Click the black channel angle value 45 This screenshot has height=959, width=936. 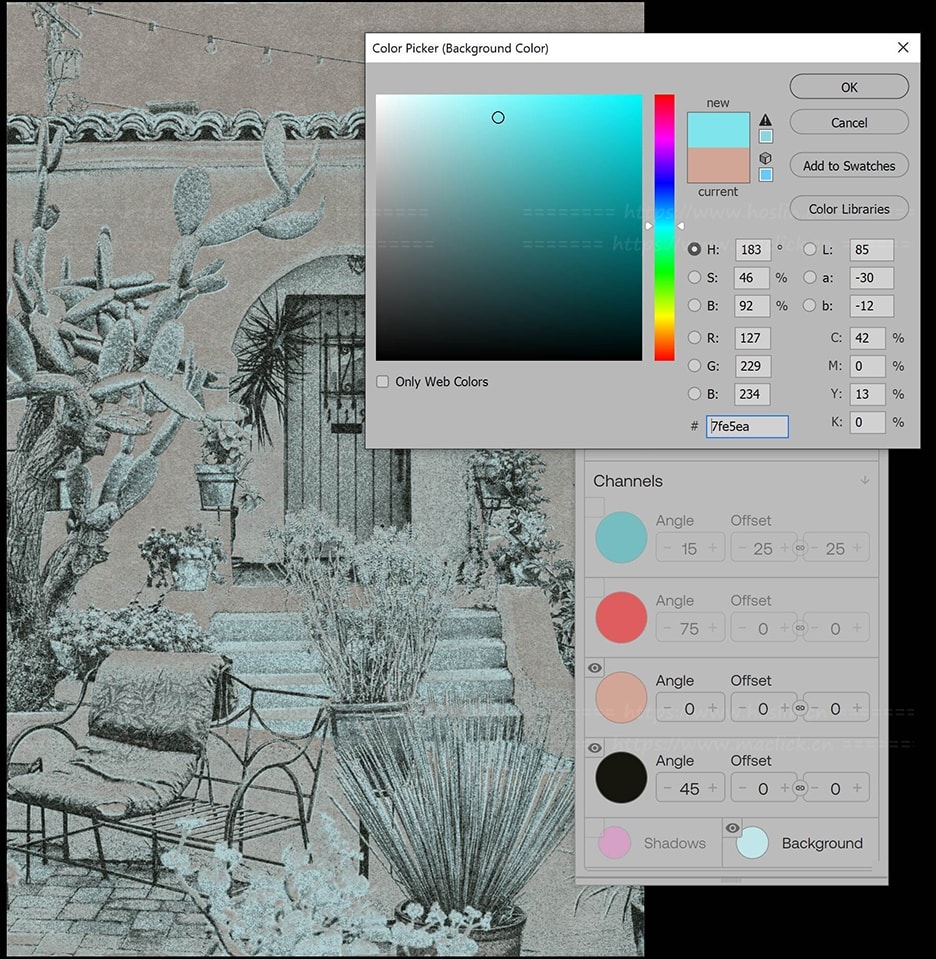tap(689, 789)
